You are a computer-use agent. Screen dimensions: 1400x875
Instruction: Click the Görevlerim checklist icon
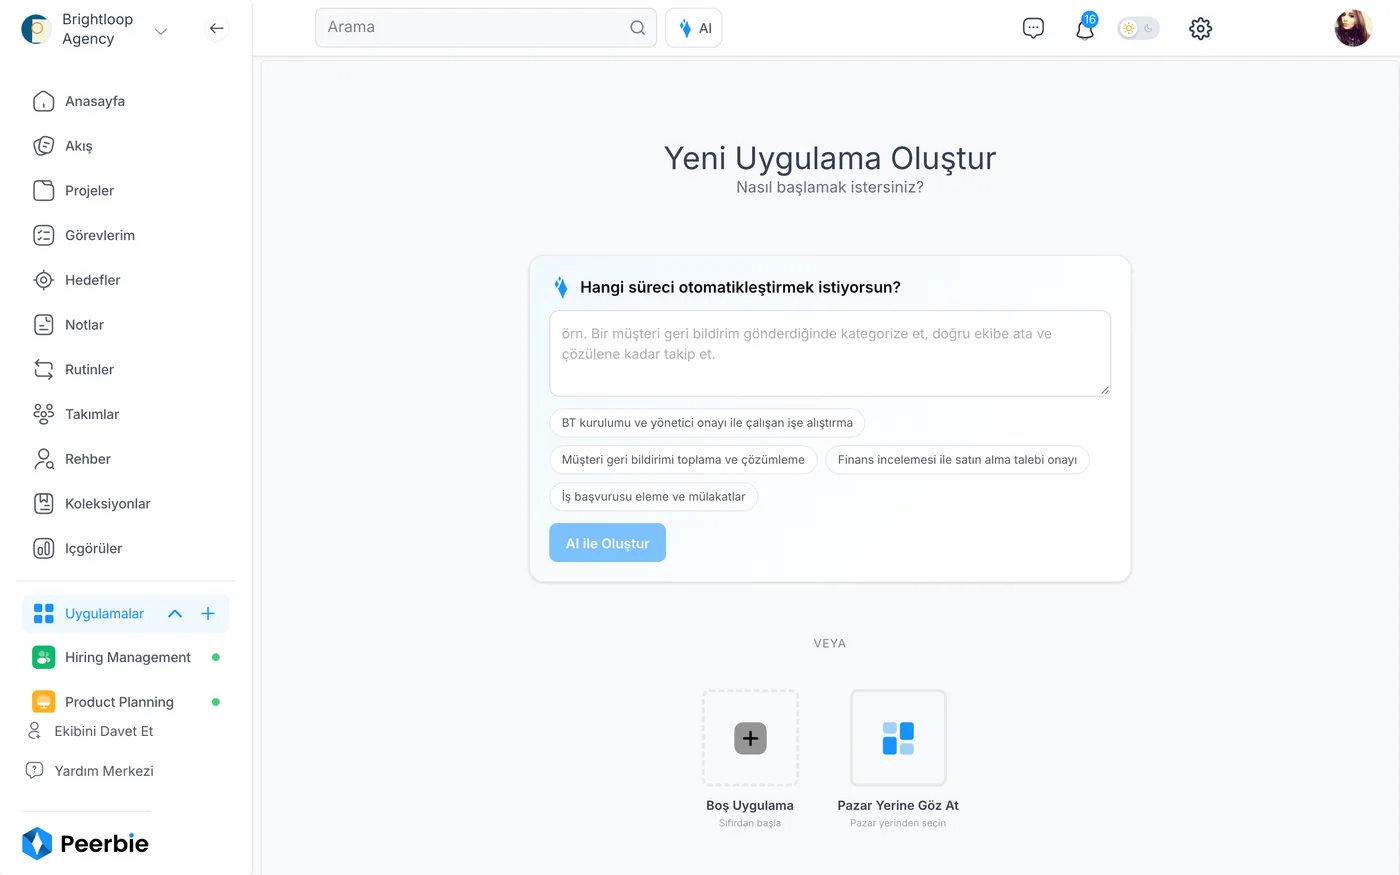[44, 235]
